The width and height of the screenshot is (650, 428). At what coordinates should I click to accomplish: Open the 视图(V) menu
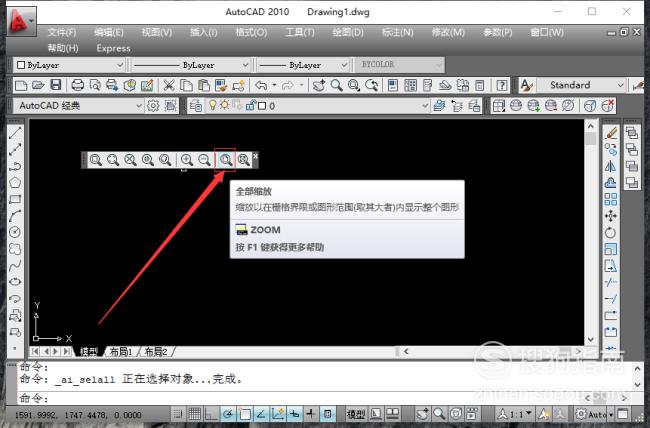coord(157,32)
